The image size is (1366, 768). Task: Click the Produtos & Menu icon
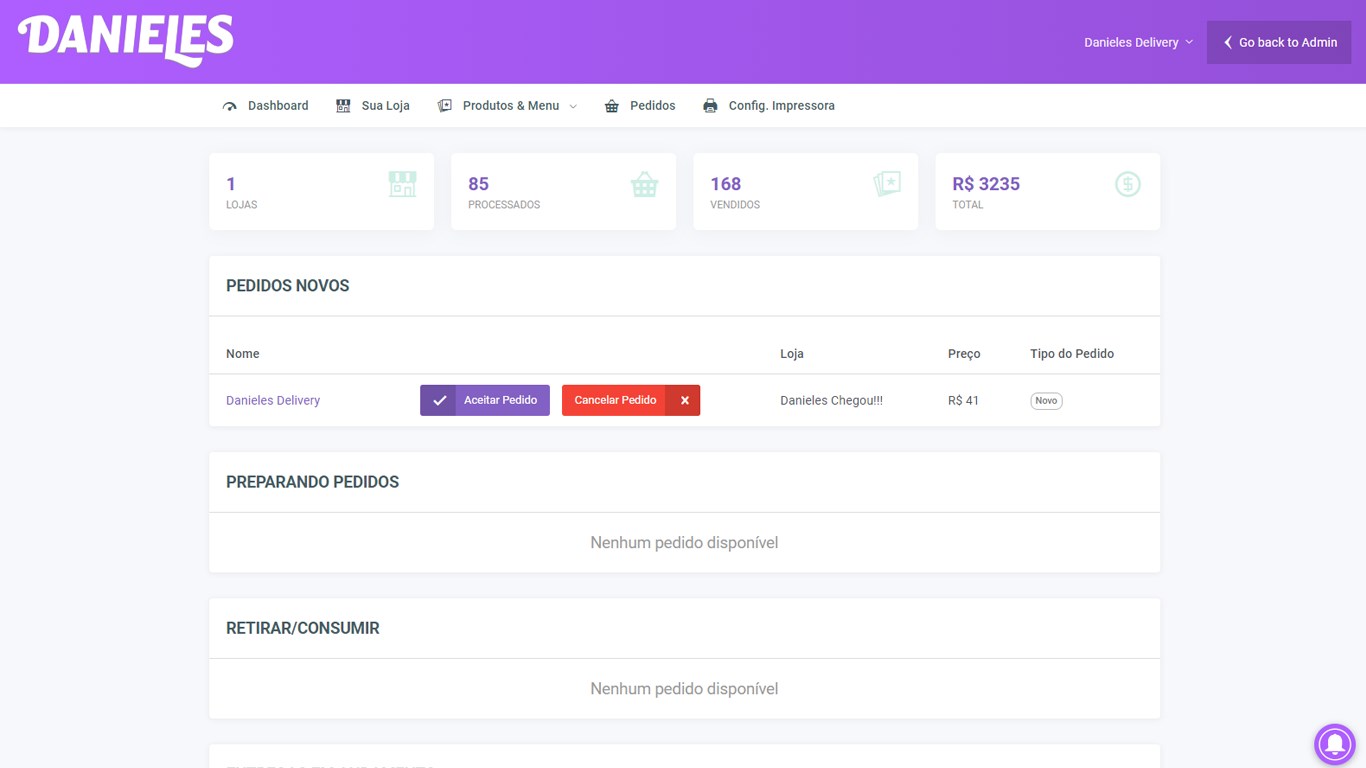(x=445, y=106)
